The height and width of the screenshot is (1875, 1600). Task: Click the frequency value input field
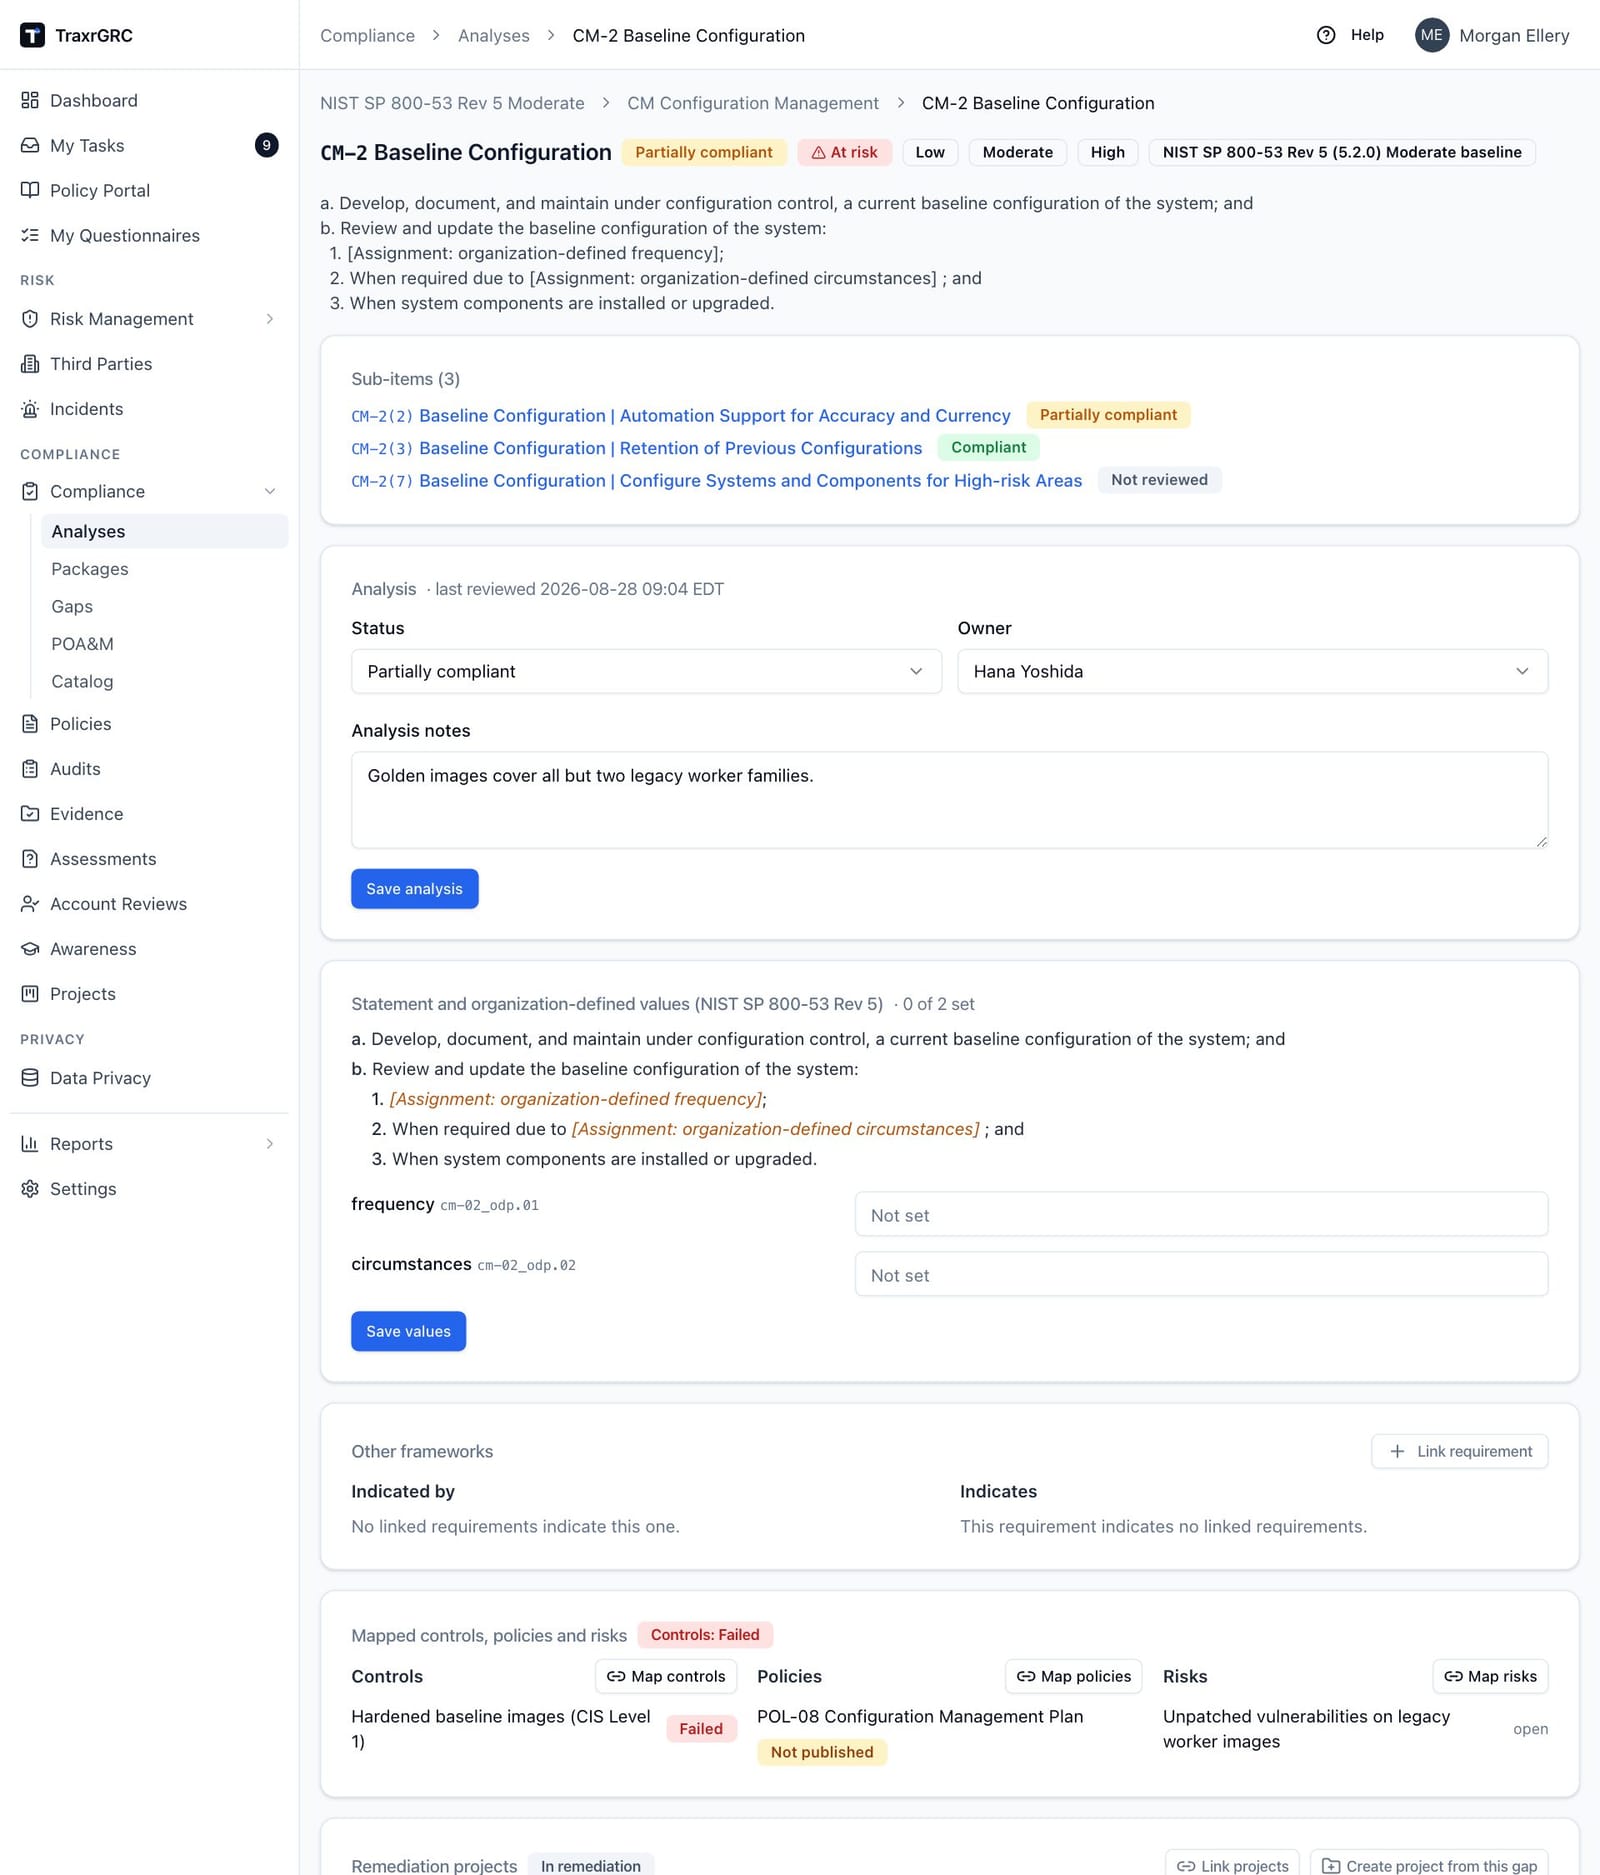(1201, 1214)
